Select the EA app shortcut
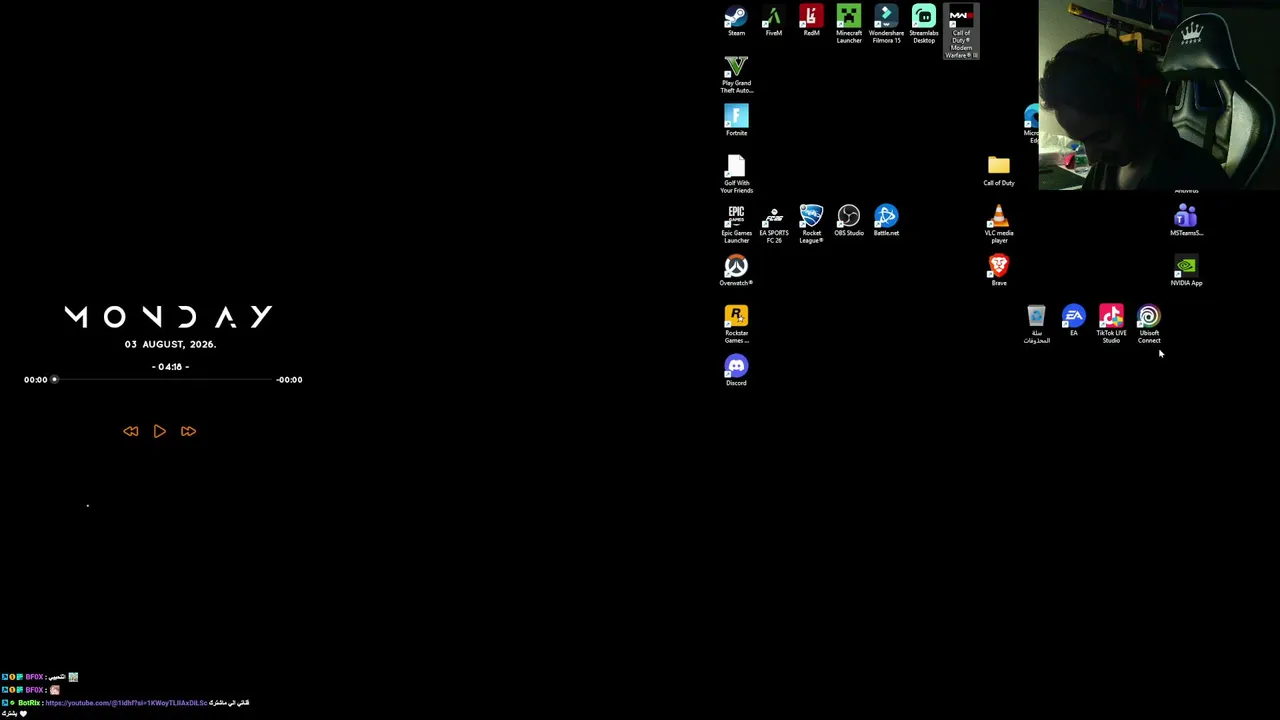This screenshot has width=1280, height=720. tap(1074, 321)
